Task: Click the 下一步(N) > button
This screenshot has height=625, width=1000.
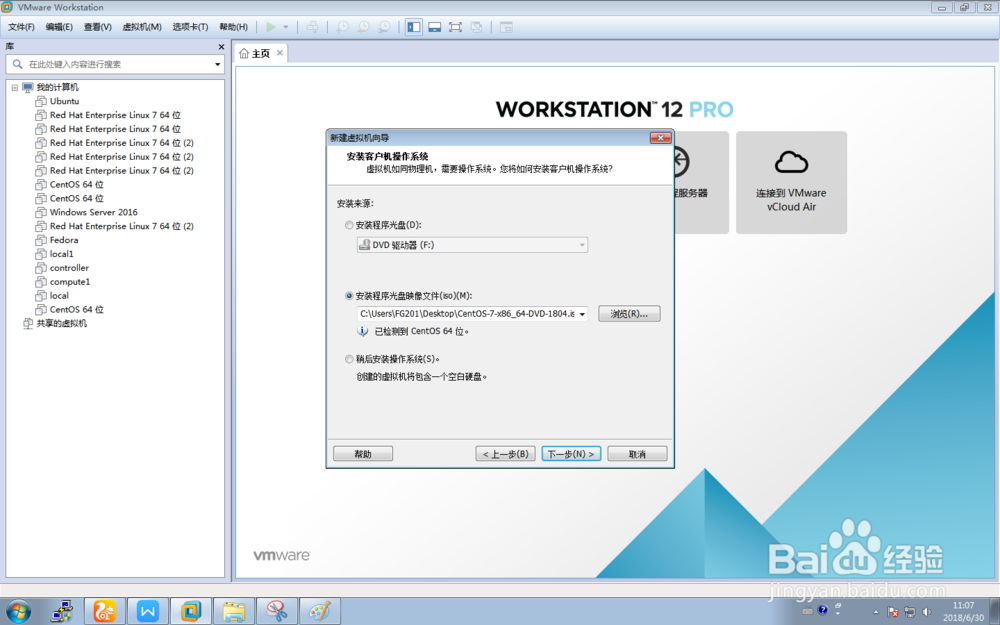Action: [571, 454]
